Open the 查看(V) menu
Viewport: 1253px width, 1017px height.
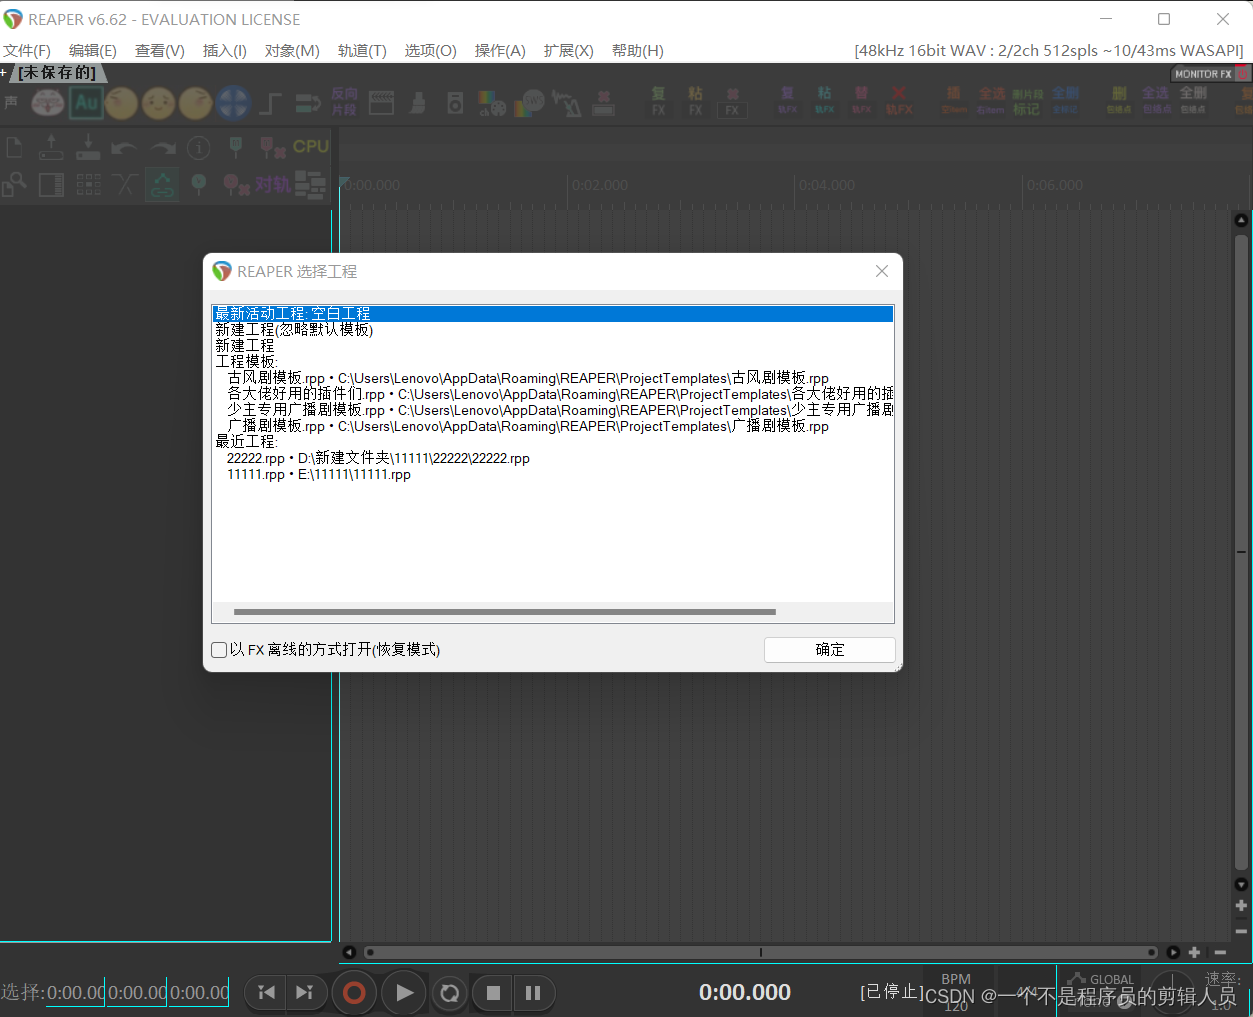160,51
